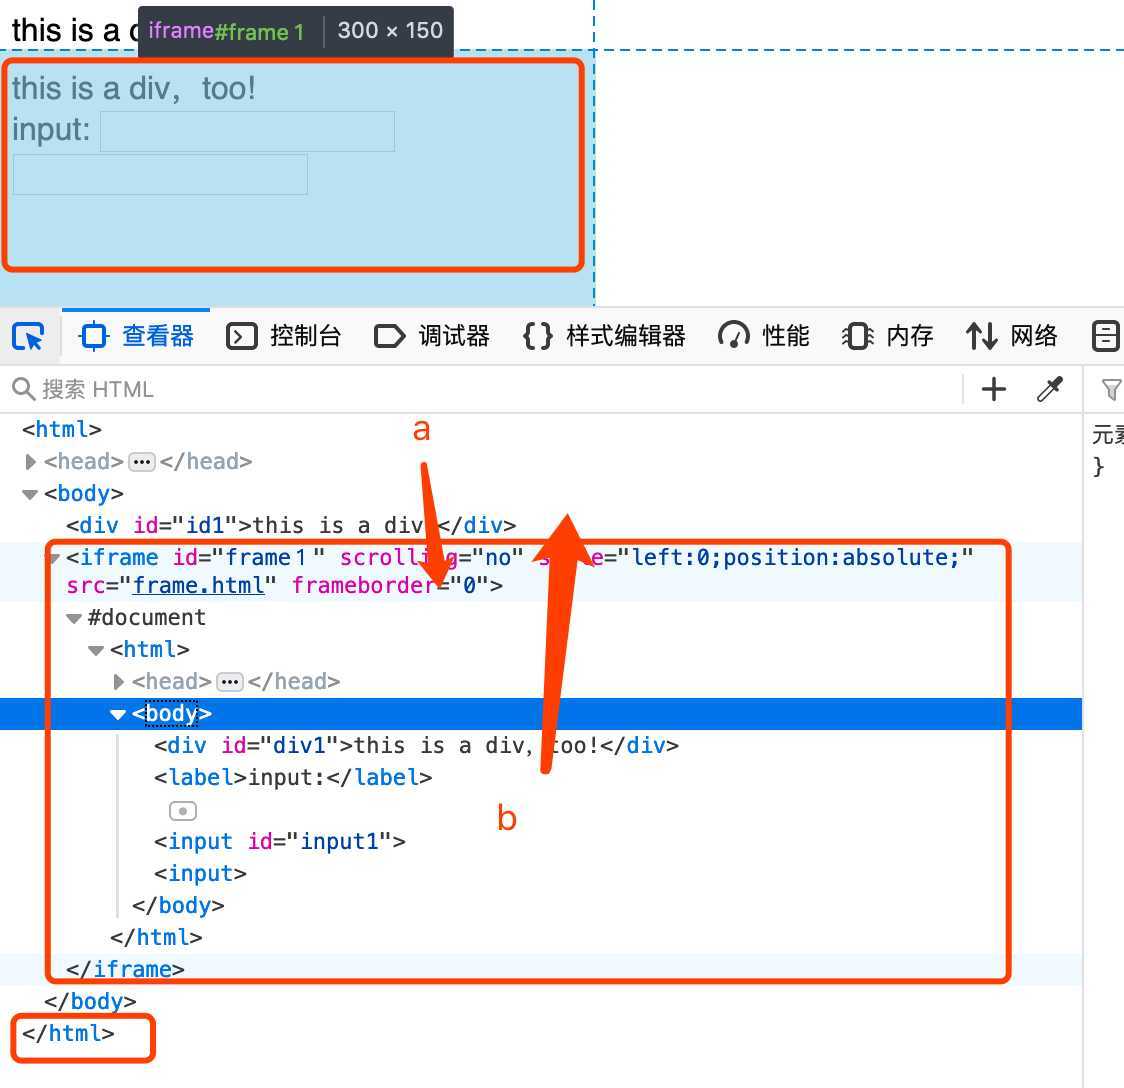Open the 调试器 debugger tab
1124x1088 pixels.
coord(433,336)
